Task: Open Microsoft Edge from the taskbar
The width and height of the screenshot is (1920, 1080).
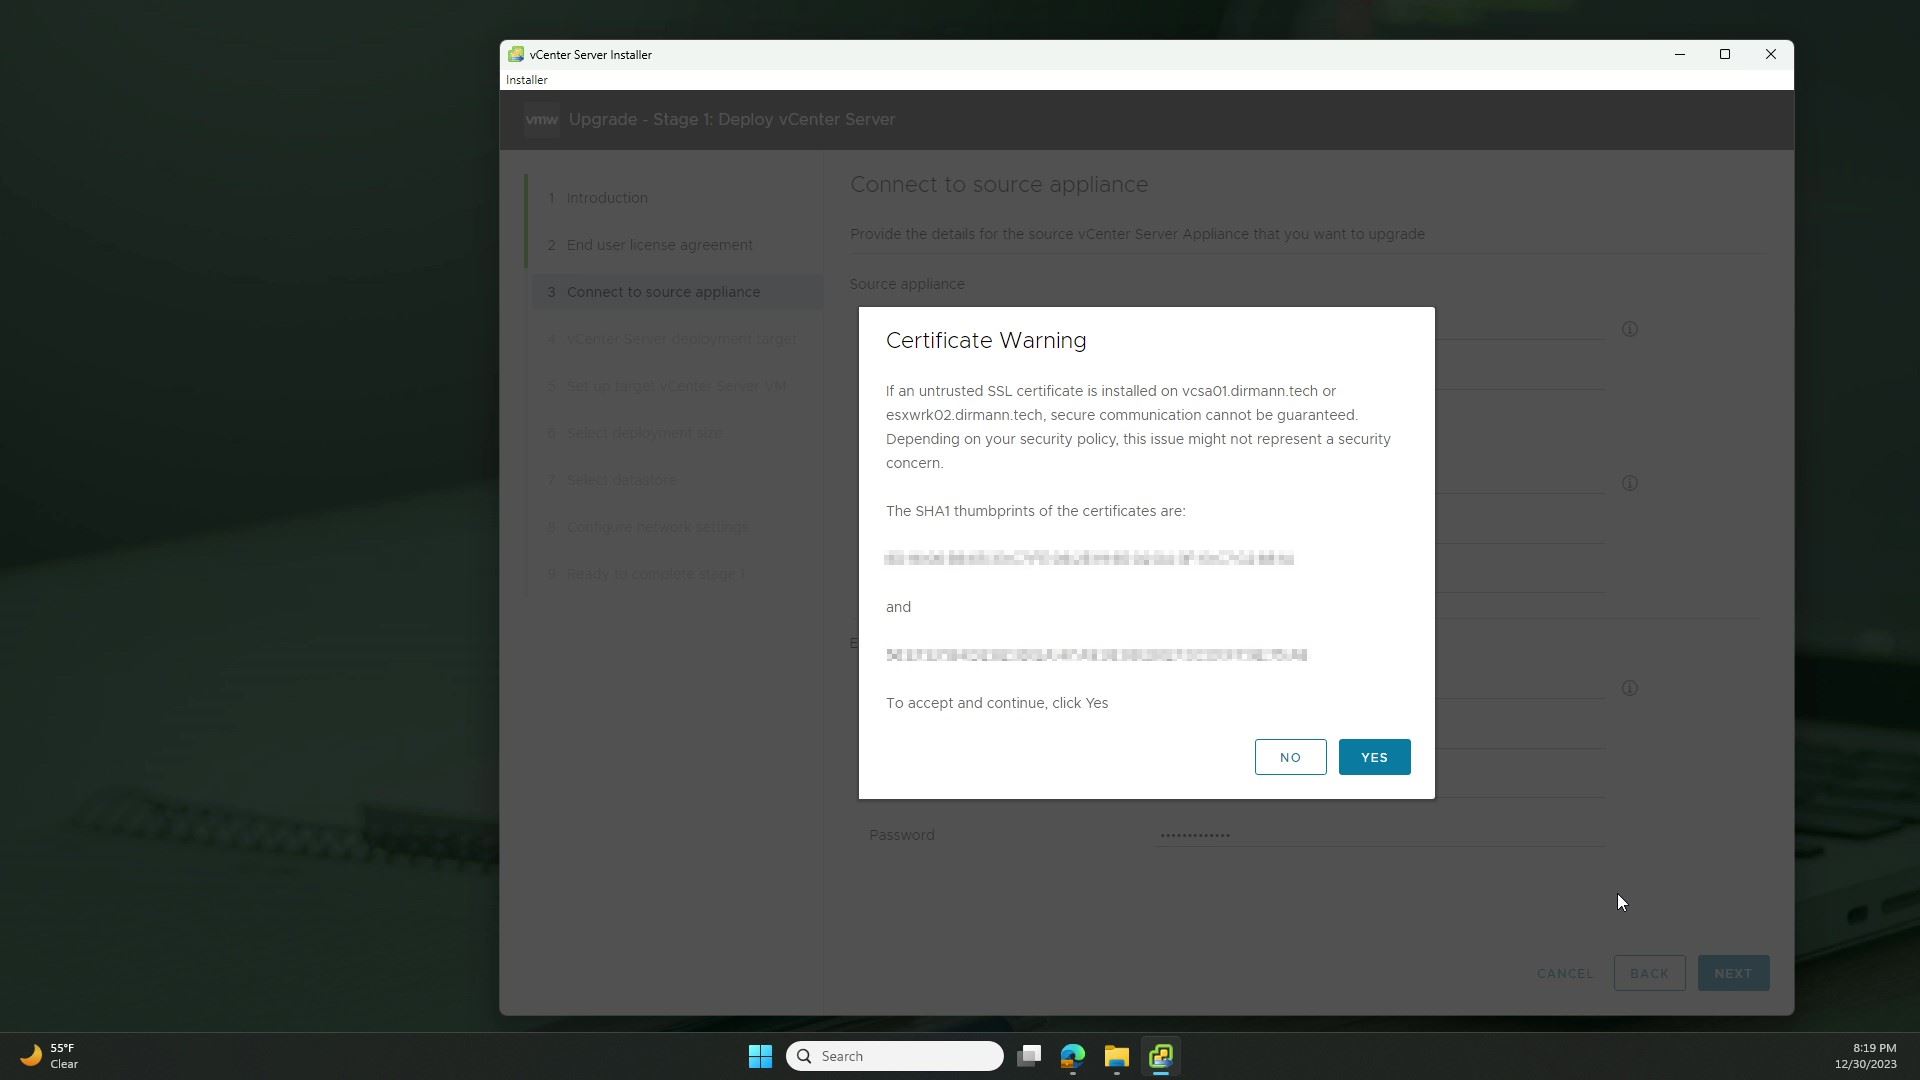Action: click(x=1073, y=1056)
